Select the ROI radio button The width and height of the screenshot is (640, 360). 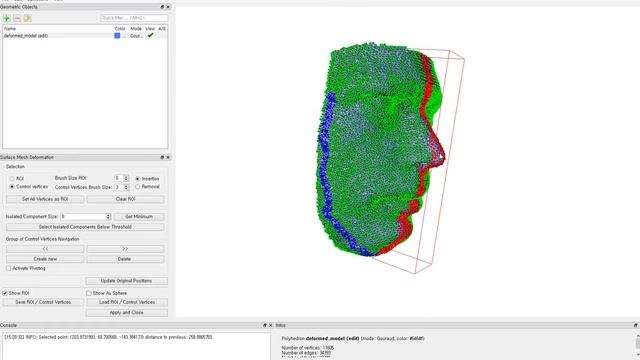click(12, 179)
